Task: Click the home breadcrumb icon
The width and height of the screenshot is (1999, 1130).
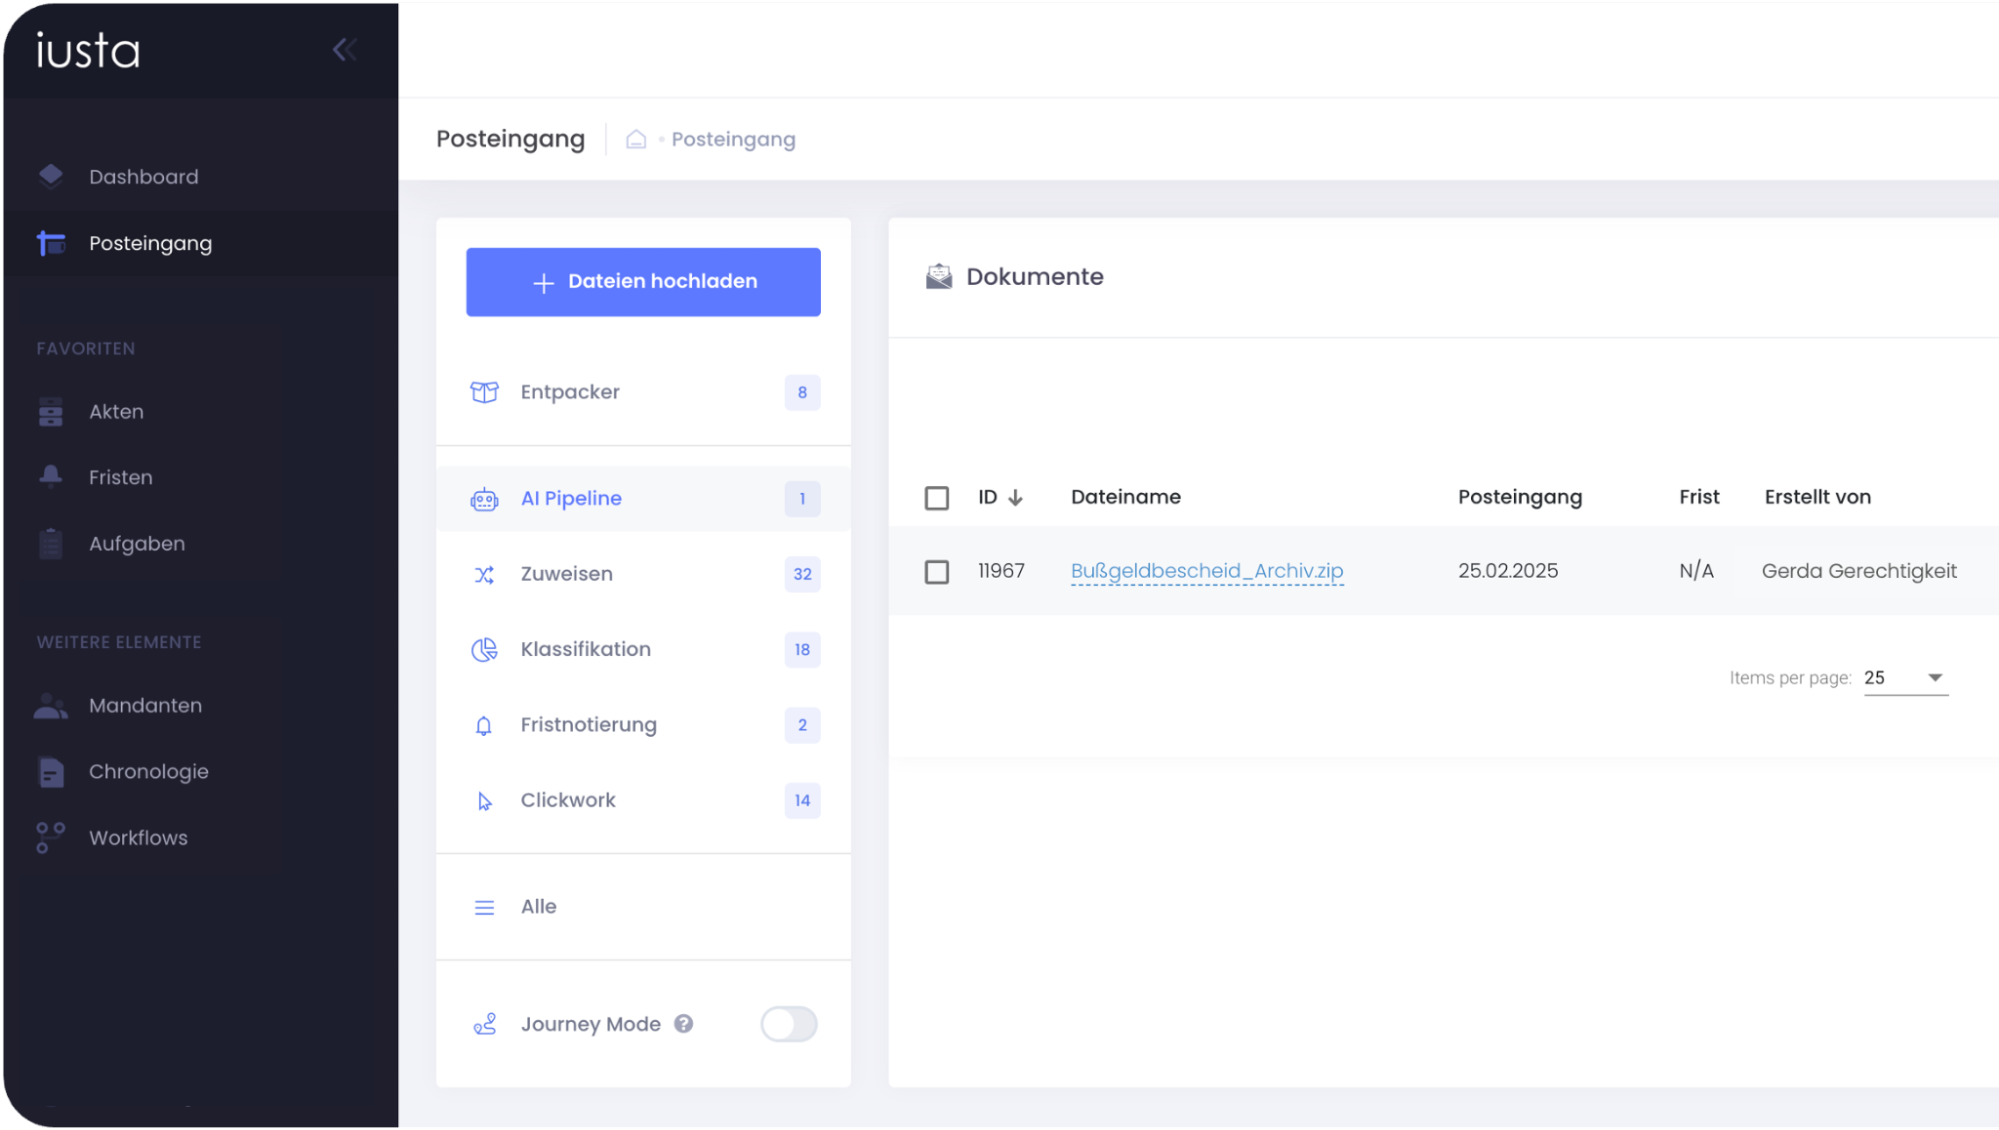Action: click(x=636, y=139)
